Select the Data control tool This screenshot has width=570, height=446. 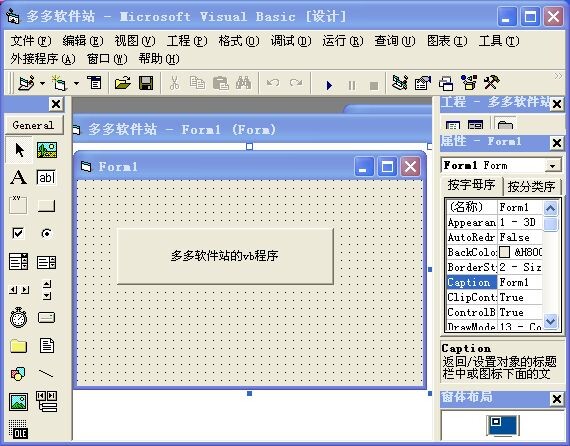(47, 401)
